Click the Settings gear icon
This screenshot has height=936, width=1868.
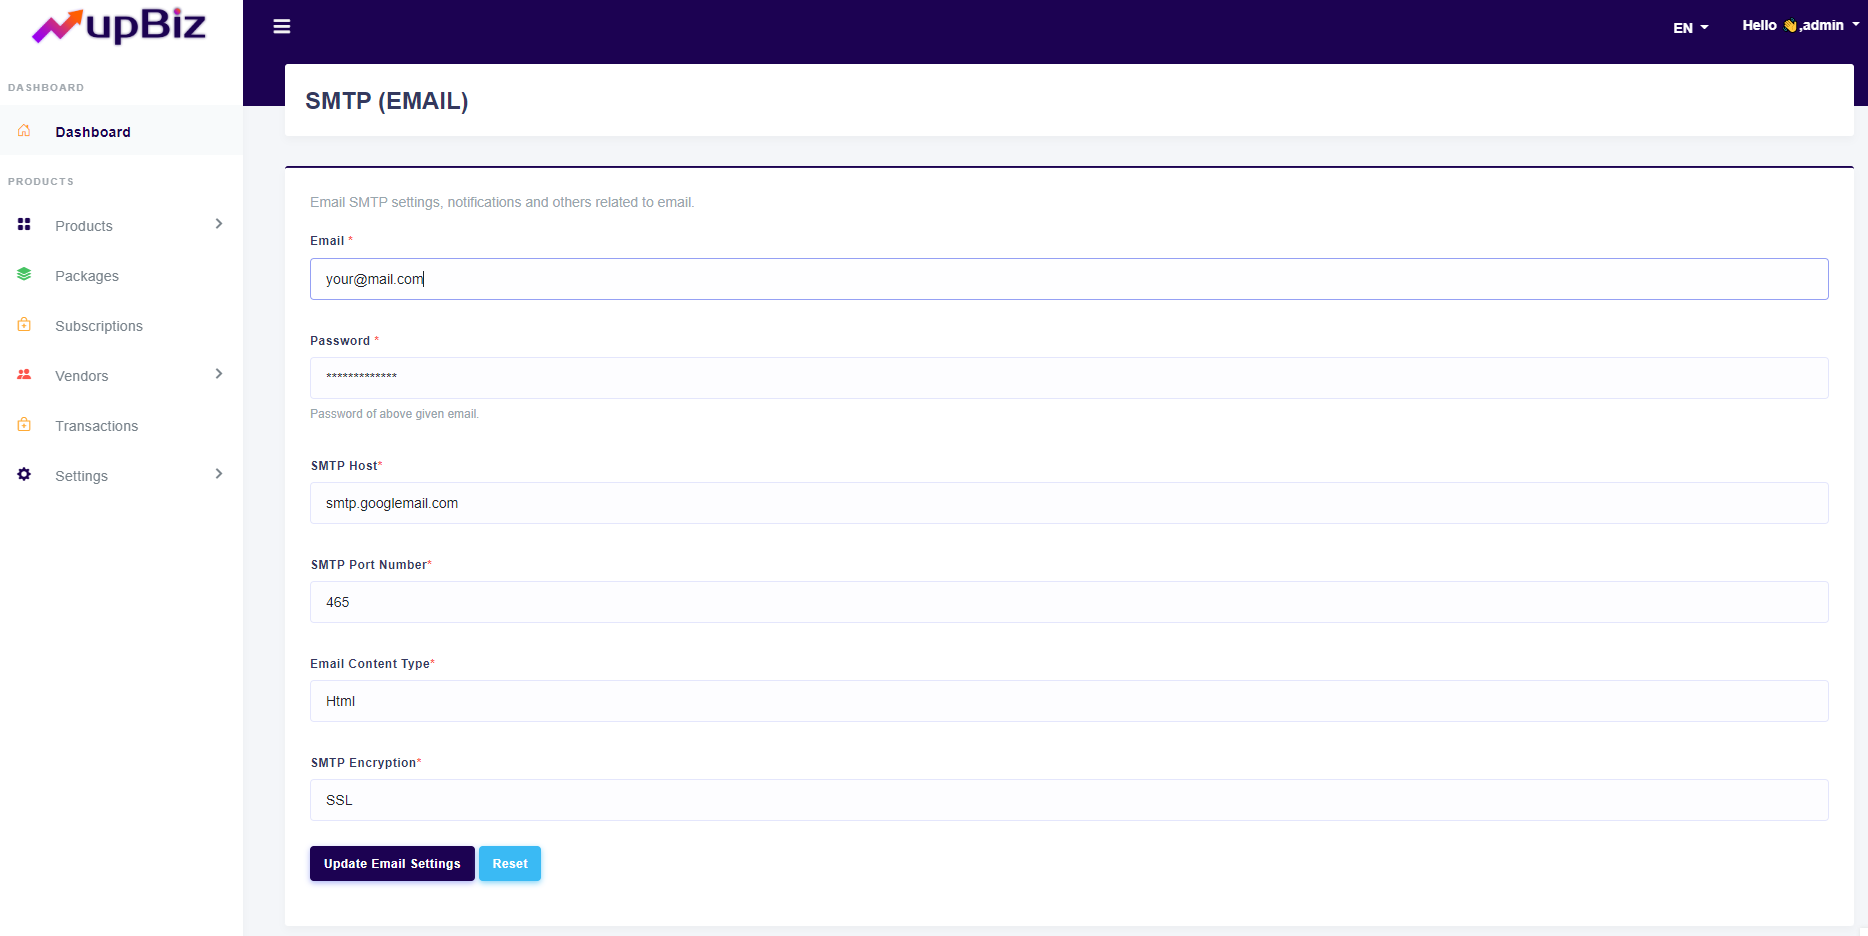(x=24, y=475)
